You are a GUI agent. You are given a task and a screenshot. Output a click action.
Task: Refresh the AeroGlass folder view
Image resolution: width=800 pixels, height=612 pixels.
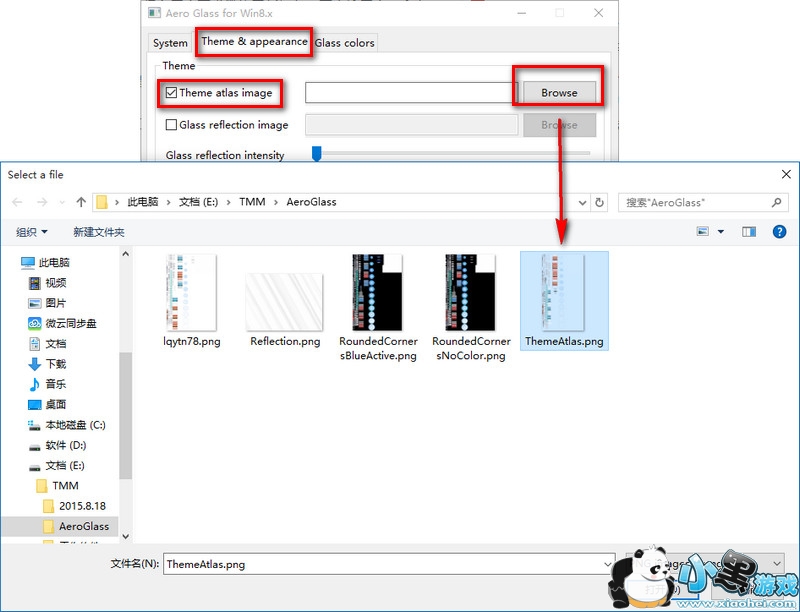pyautogui.click(x=599, y=202)
